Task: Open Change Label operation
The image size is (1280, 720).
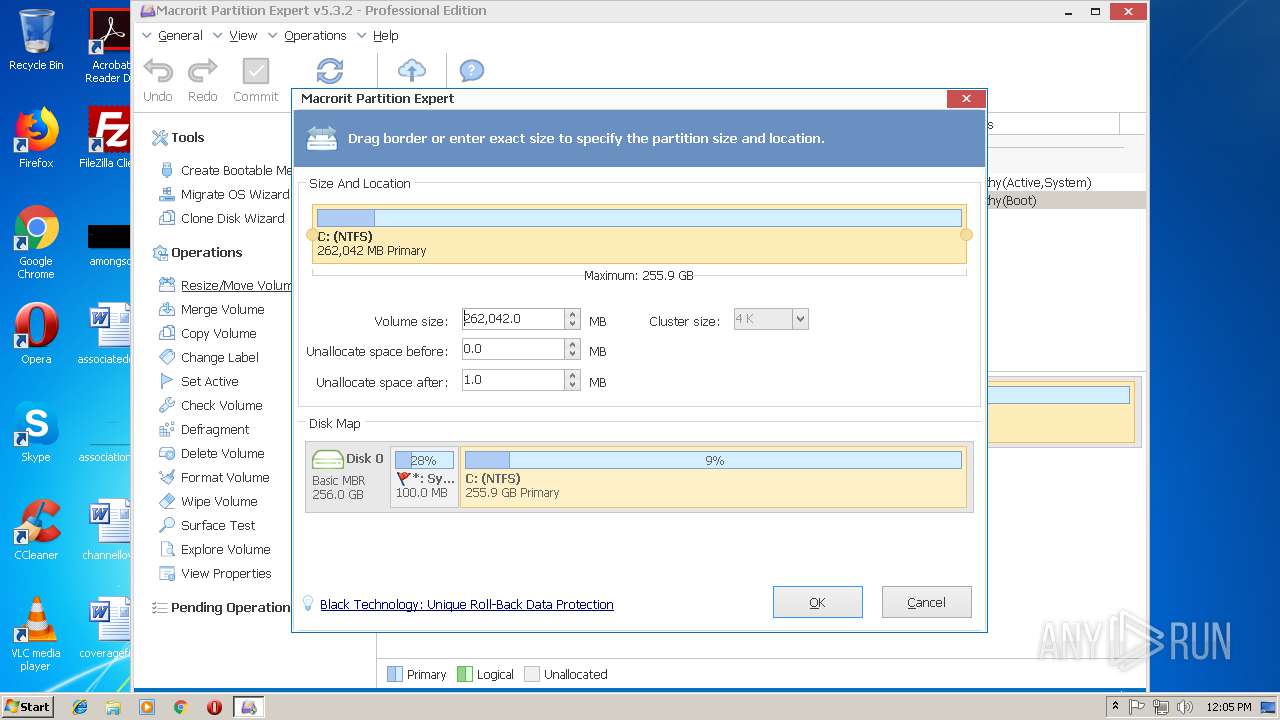Action: 209,357
